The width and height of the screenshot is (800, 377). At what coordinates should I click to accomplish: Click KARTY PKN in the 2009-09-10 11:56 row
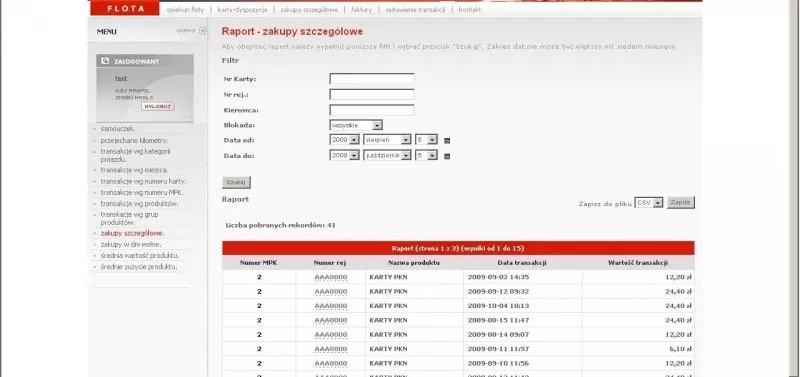click(x=388, y=363)
